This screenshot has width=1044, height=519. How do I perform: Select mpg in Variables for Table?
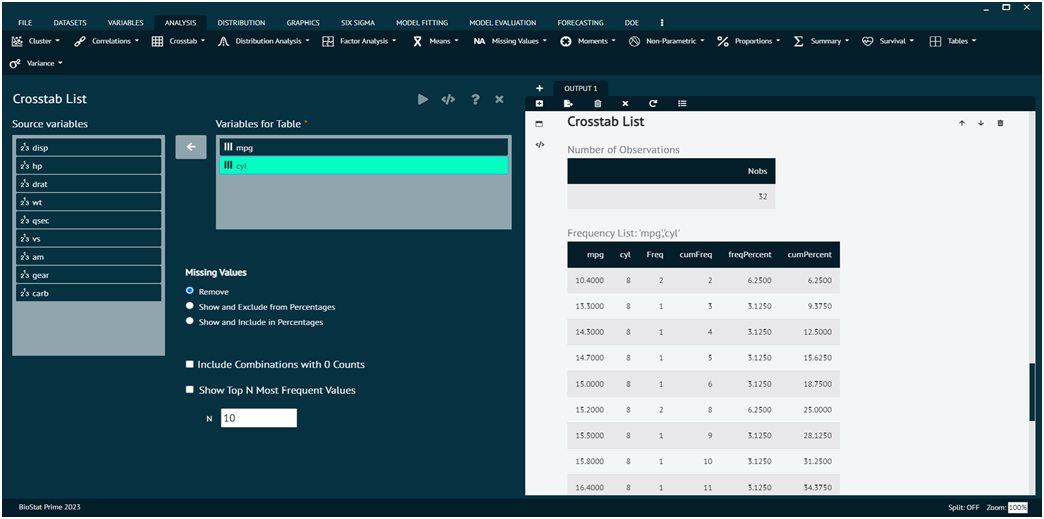[x=364, y=147]
